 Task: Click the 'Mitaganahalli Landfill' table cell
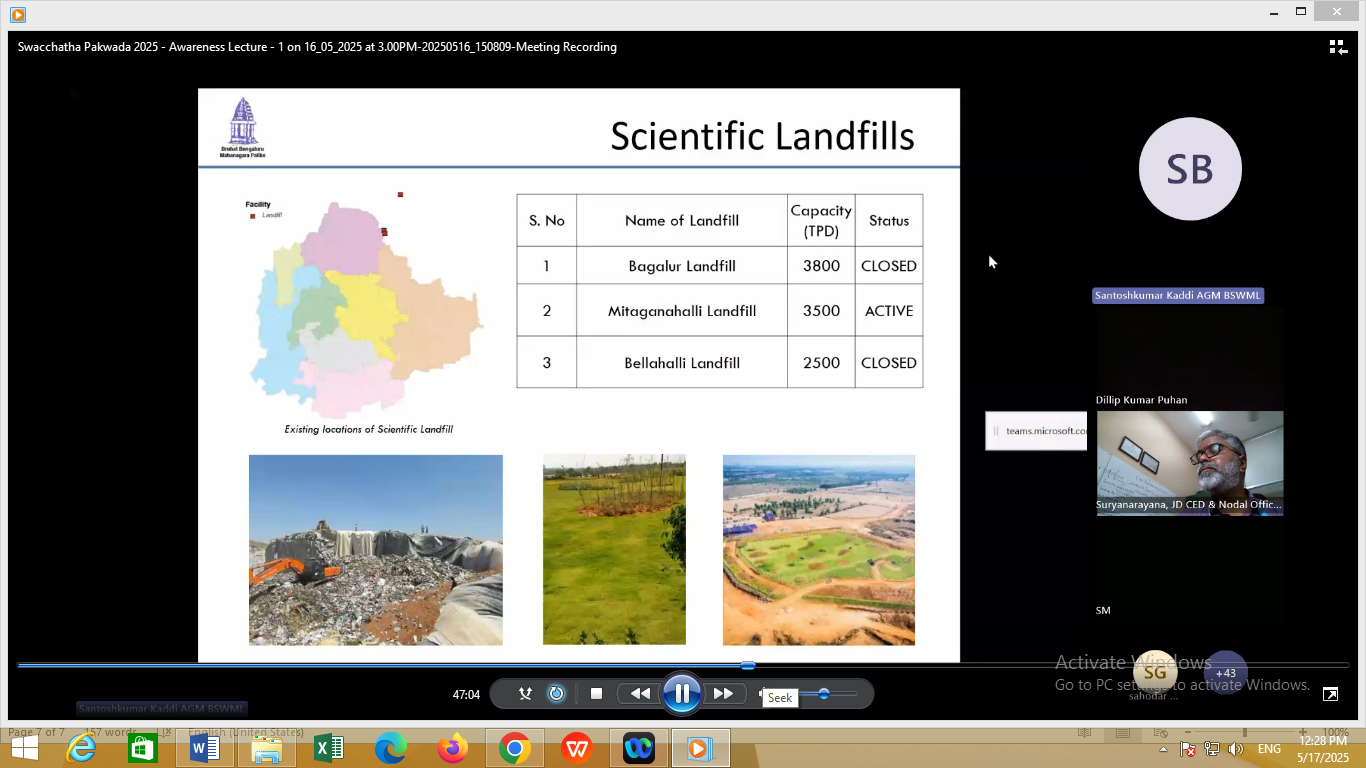(682, 311)
